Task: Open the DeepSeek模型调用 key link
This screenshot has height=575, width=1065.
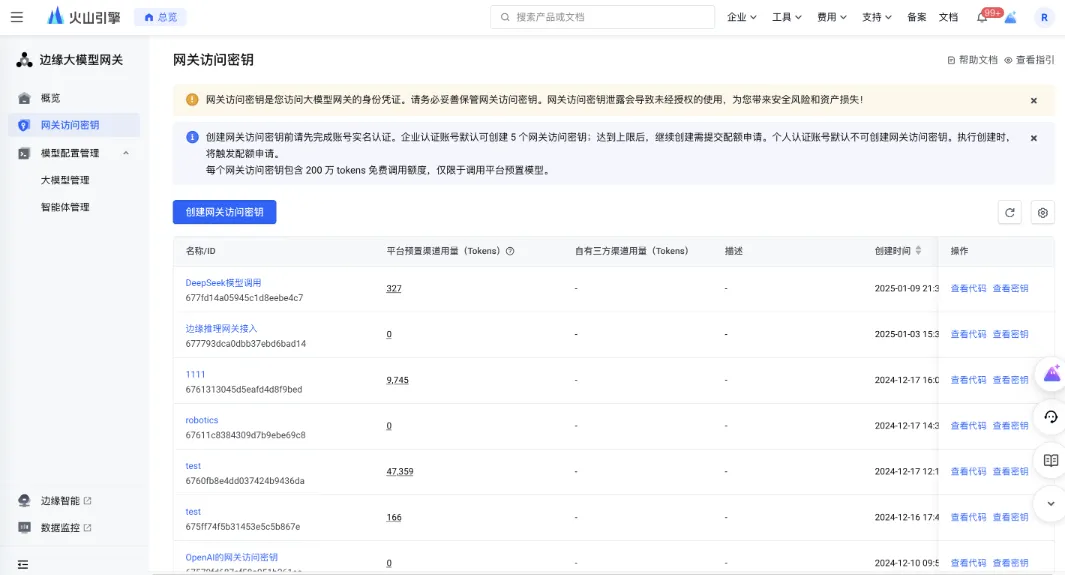Action: (223, 283)
